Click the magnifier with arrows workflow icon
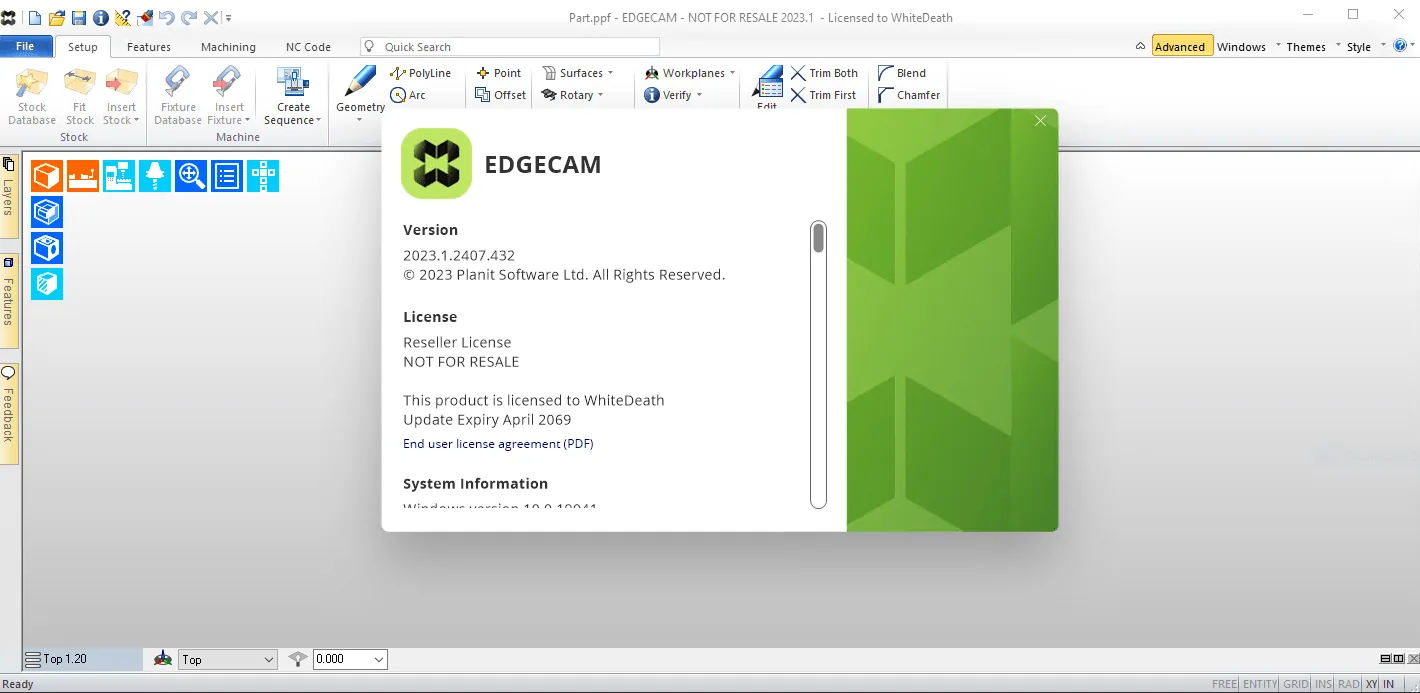This screenshot has height=693, width=1420. tap(191, 176)
